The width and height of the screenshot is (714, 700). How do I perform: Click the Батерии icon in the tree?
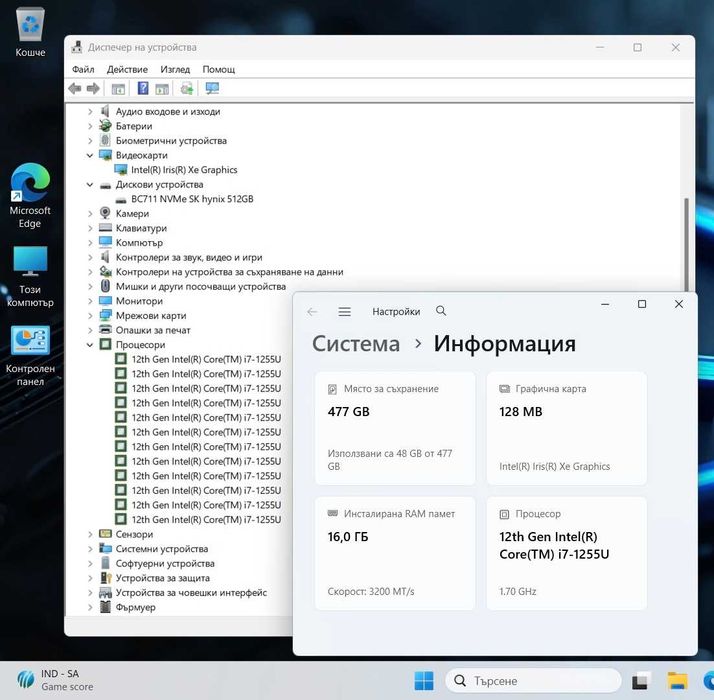pyautogui.click(x=105, y=126)
